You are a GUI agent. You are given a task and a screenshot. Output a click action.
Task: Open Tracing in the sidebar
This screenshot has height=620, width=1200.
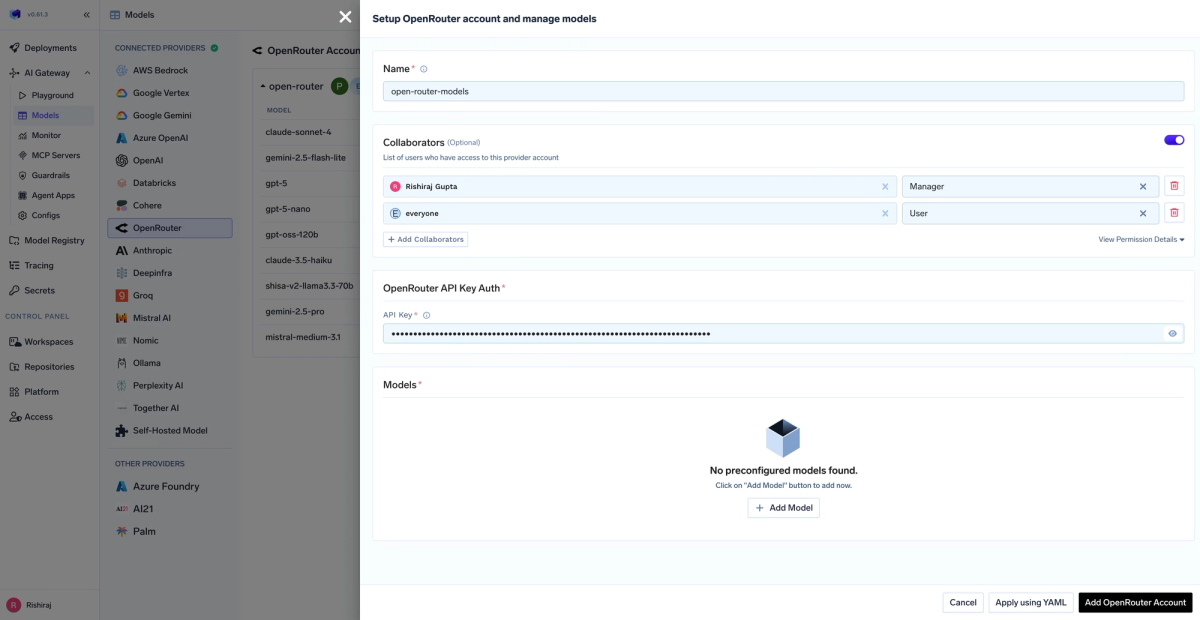39,265
